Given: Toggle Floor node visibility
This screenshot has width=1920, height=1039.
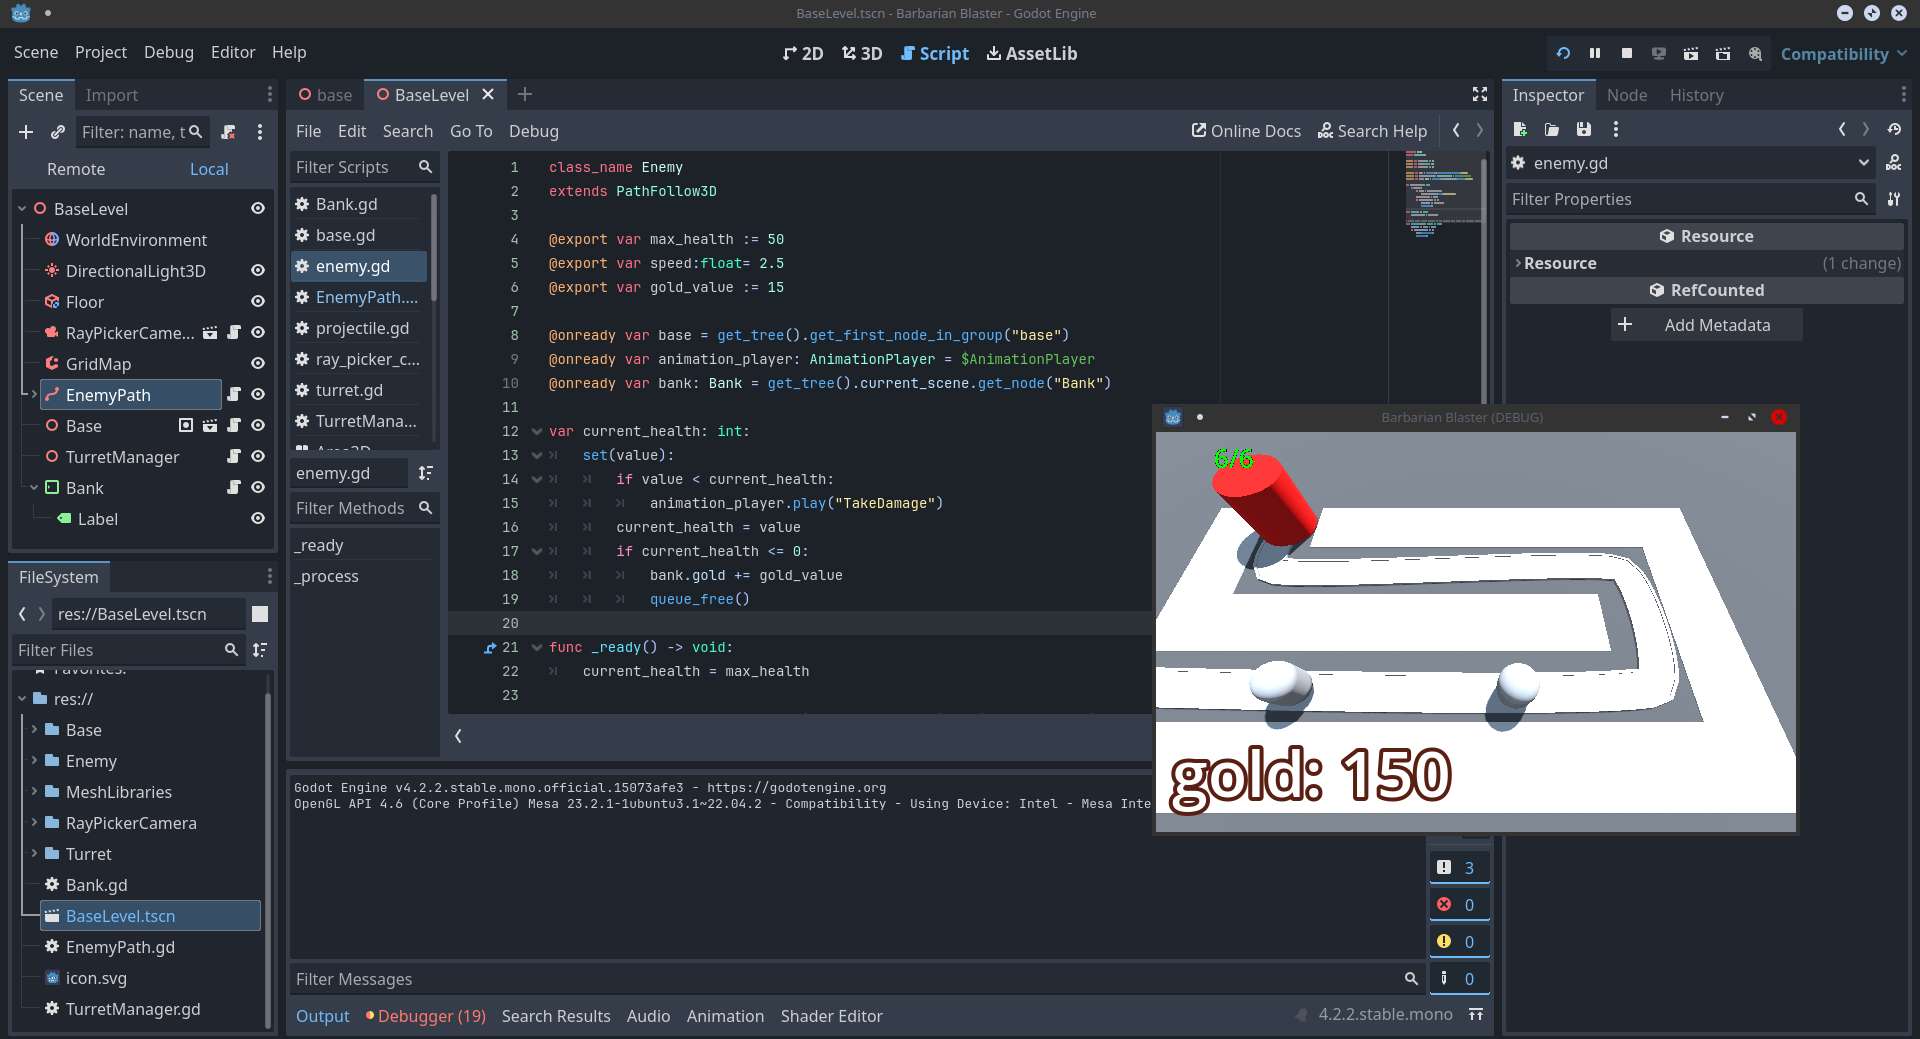Looking at the screenshot, I should tap(258, 302).
